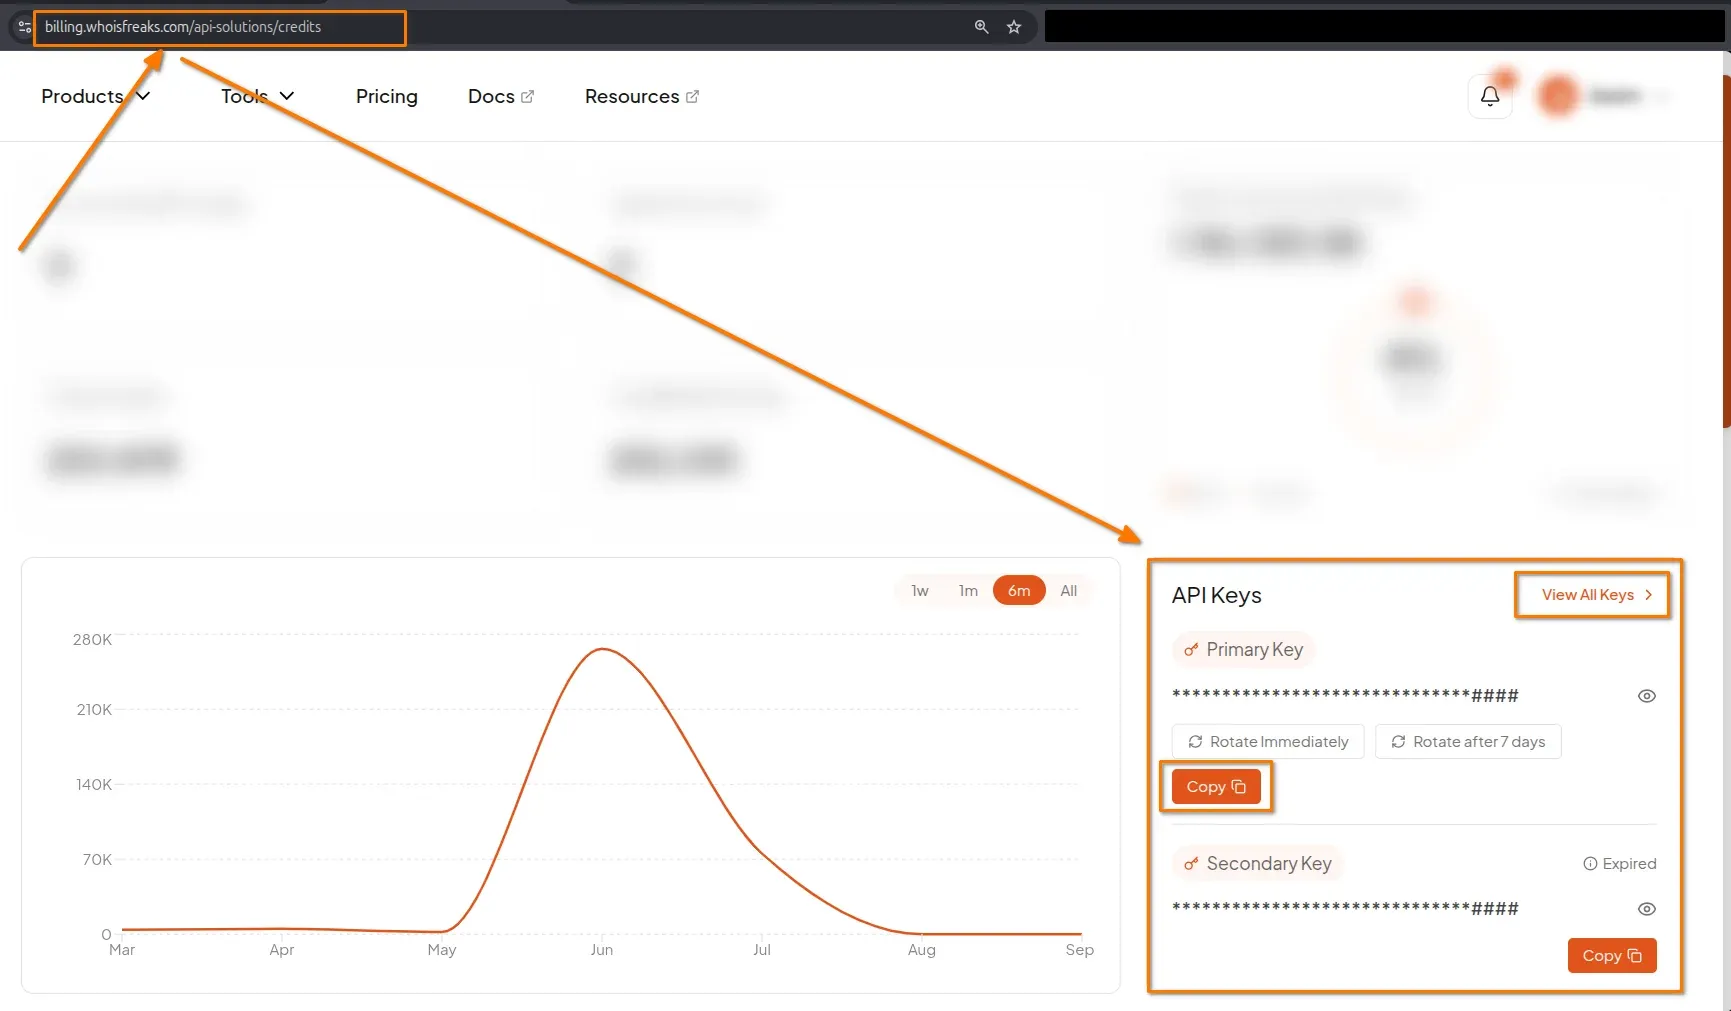Select the 1w chart range
Image resolution: width=1731 pixels, height=1011 pixels.
[x=920, y=590]
